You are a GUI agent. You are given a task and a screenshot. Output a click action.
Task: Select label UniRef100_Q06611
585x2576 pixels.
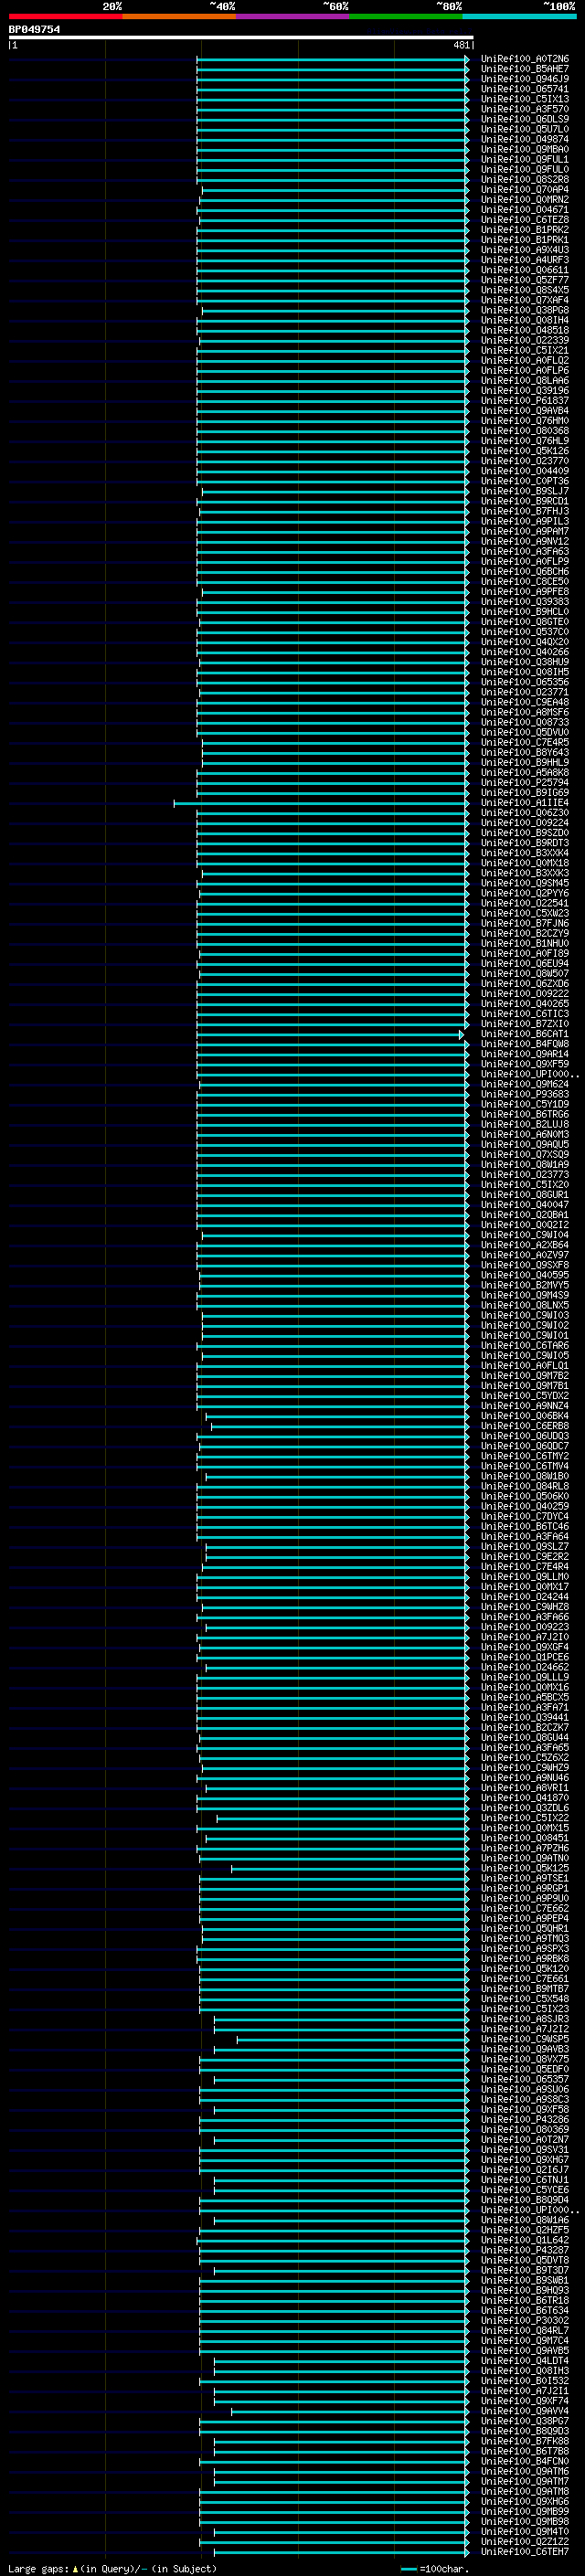(524, 269)
